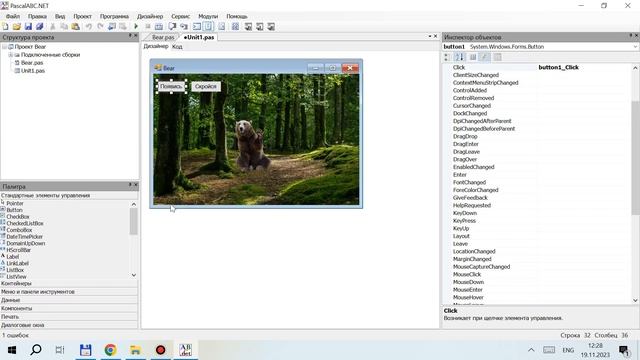Open the Вид menu
The image size is (640, 360).
click(60, 16)
